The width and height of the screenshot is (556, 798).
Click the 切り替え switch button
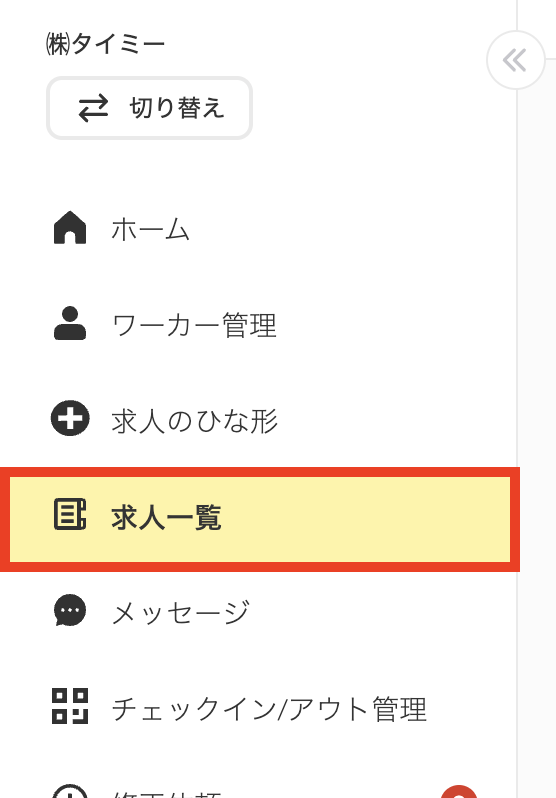(x=149, y=108)
